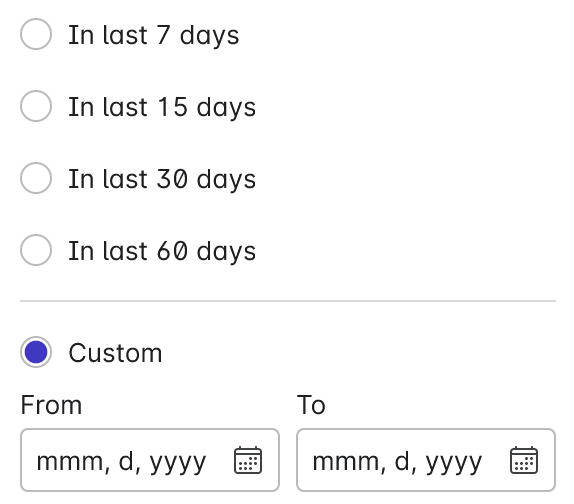Choose the In last 30 days radio option
This screenshot has height=504, width=574.
[x=36, y=178]
